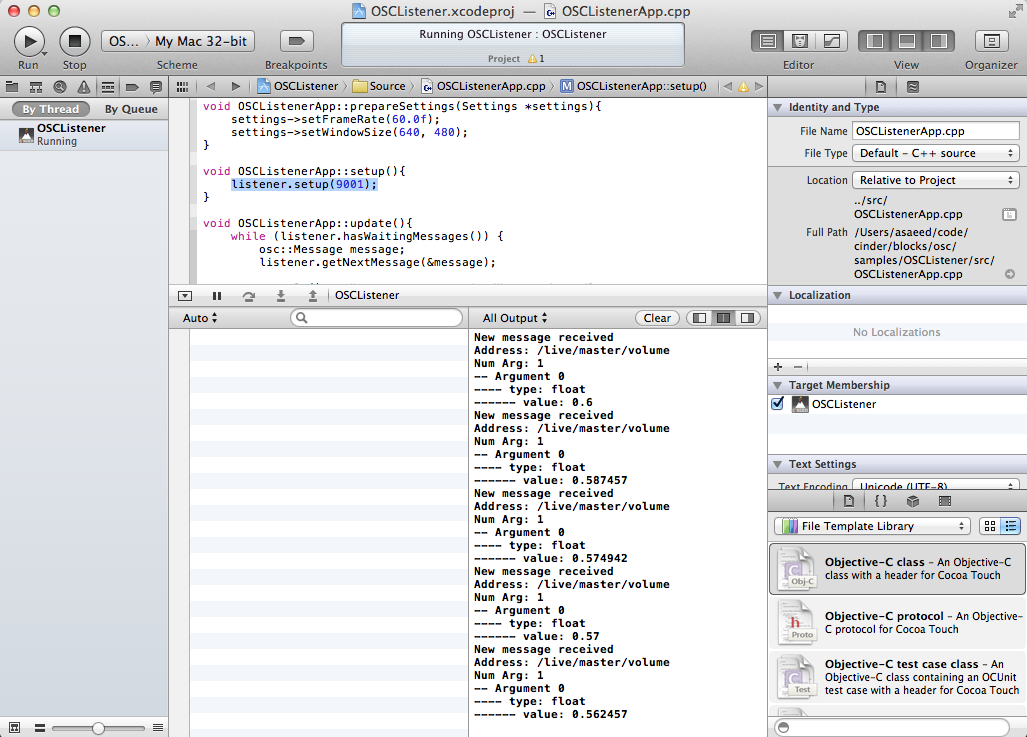
Task: Switch to By Thread view
Action: pos(50,109)
